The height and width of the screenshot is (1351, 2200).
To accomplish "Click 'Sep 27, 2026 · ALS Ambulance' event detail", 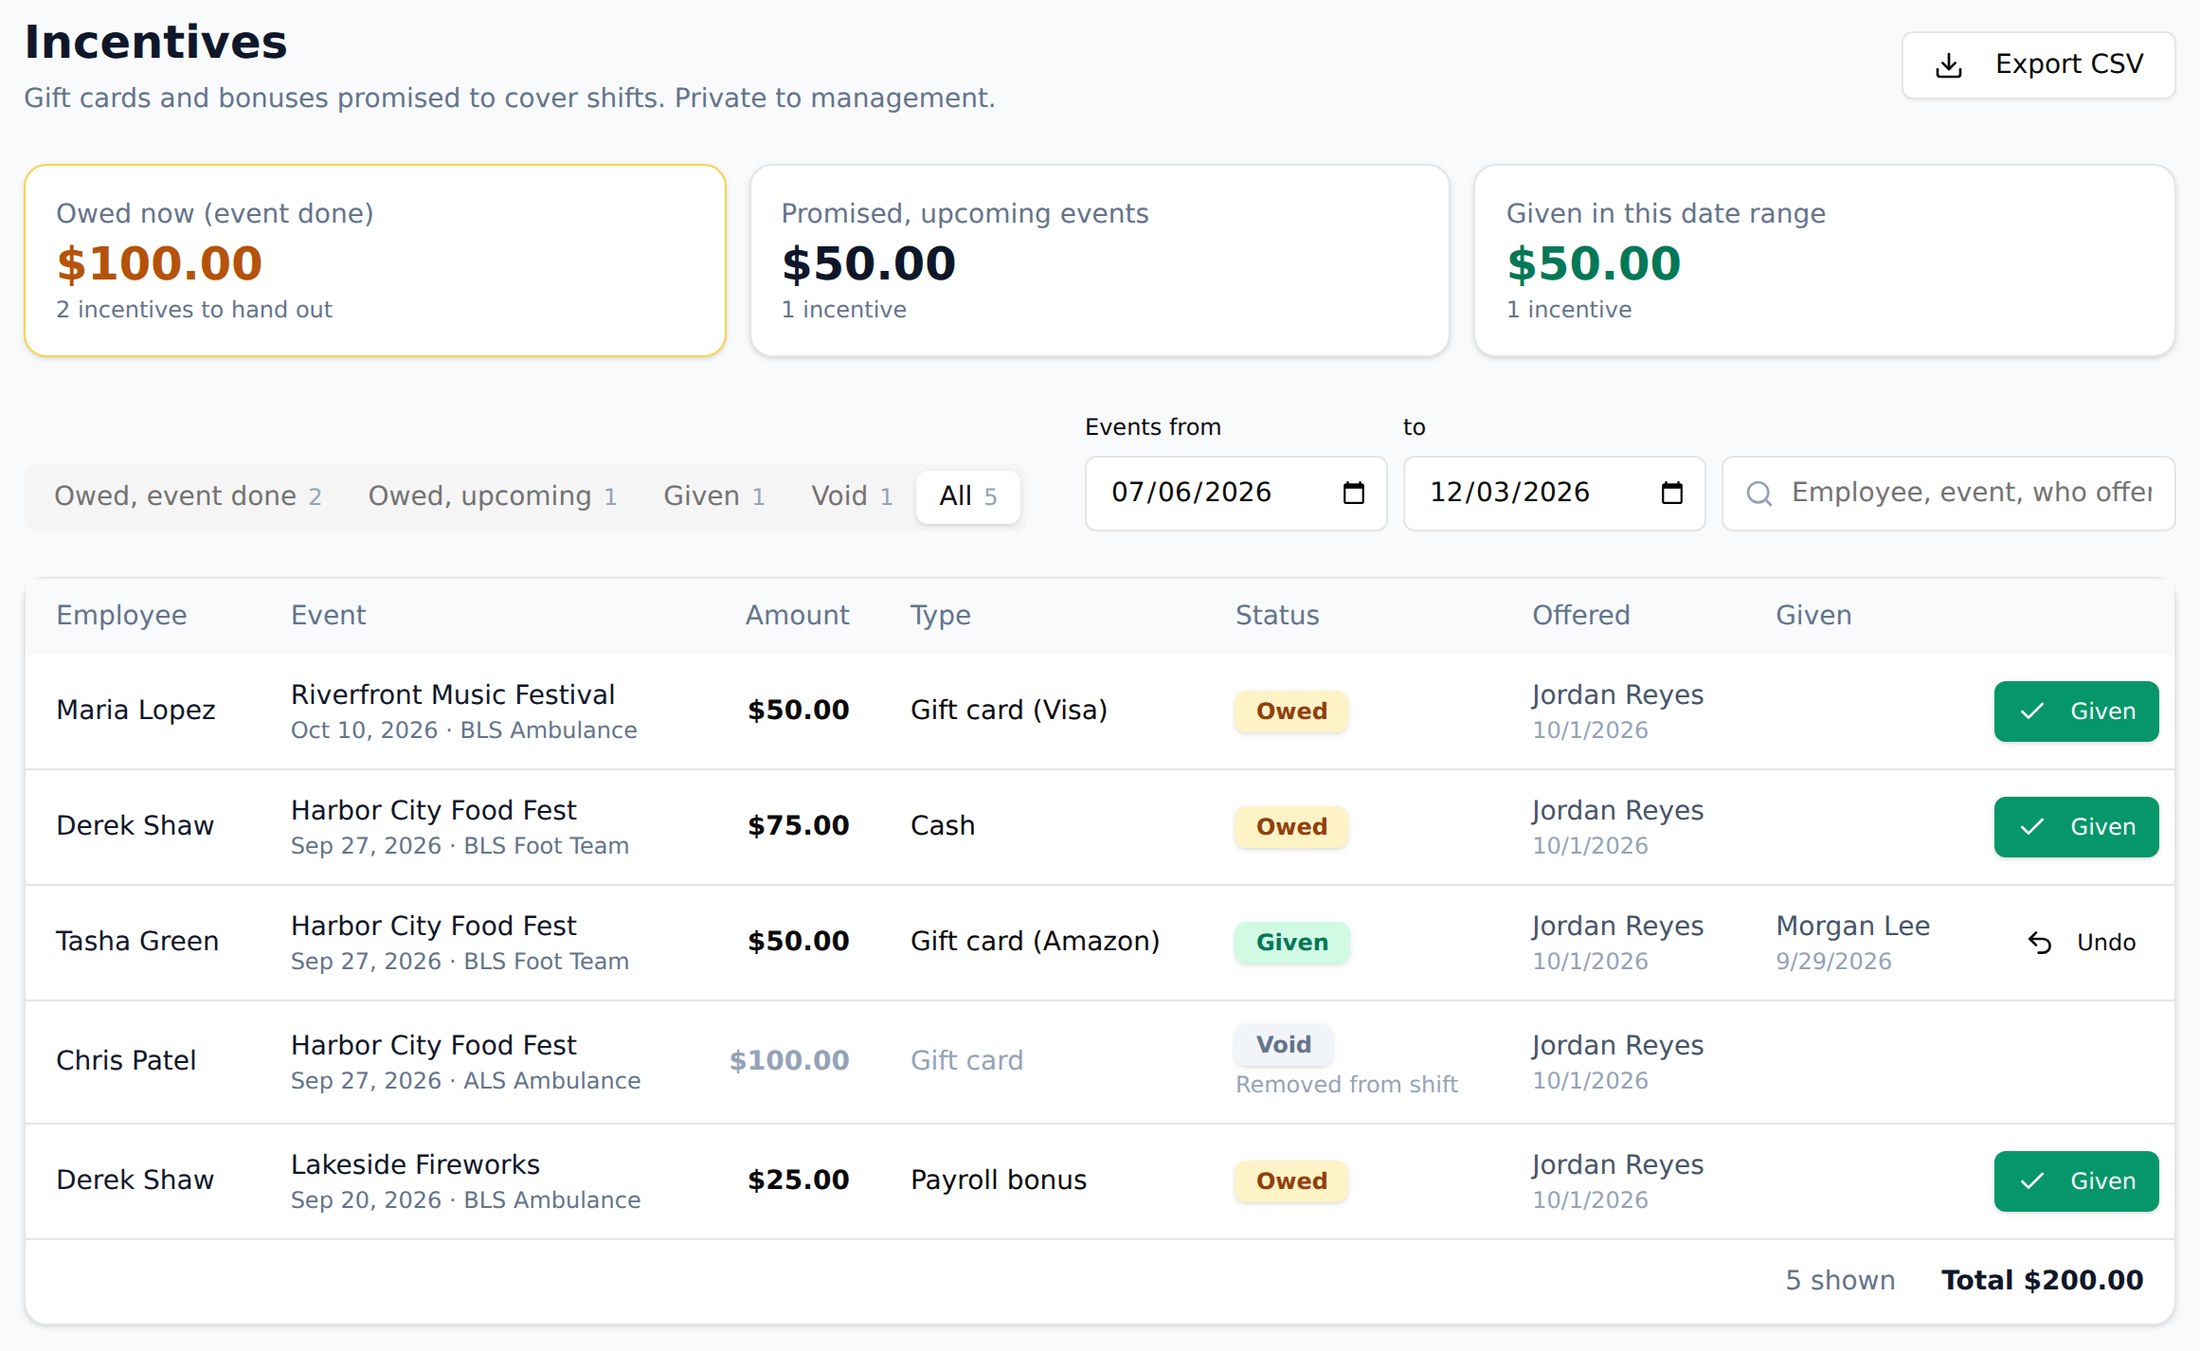I will (465, 1080).
